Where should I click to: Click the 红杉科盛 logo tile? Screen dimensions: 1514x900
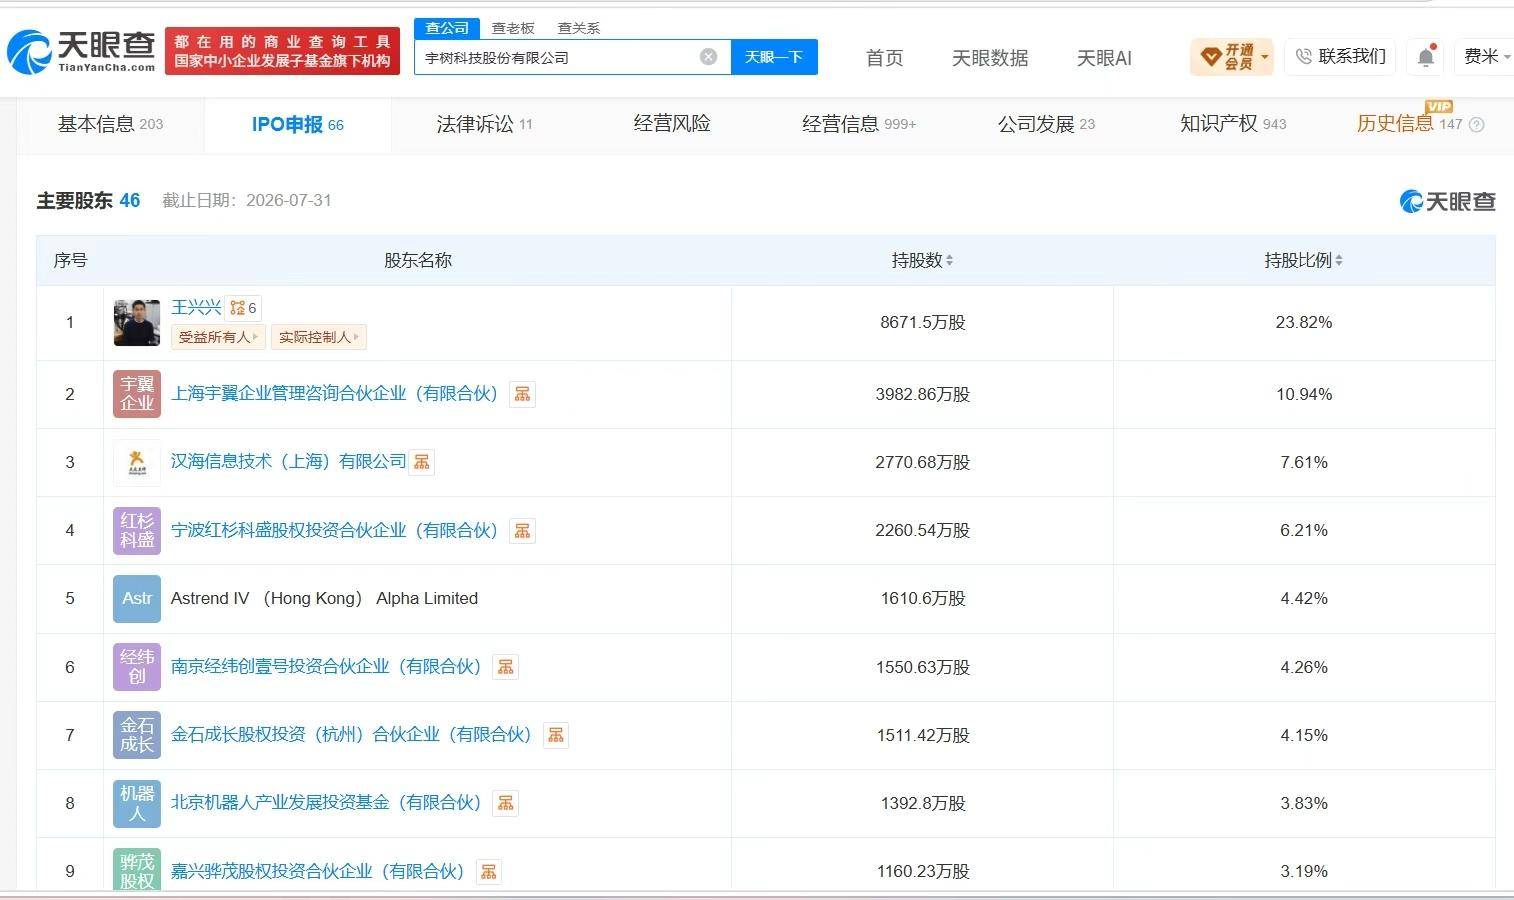pyautogui.click(x=137, y=530)
